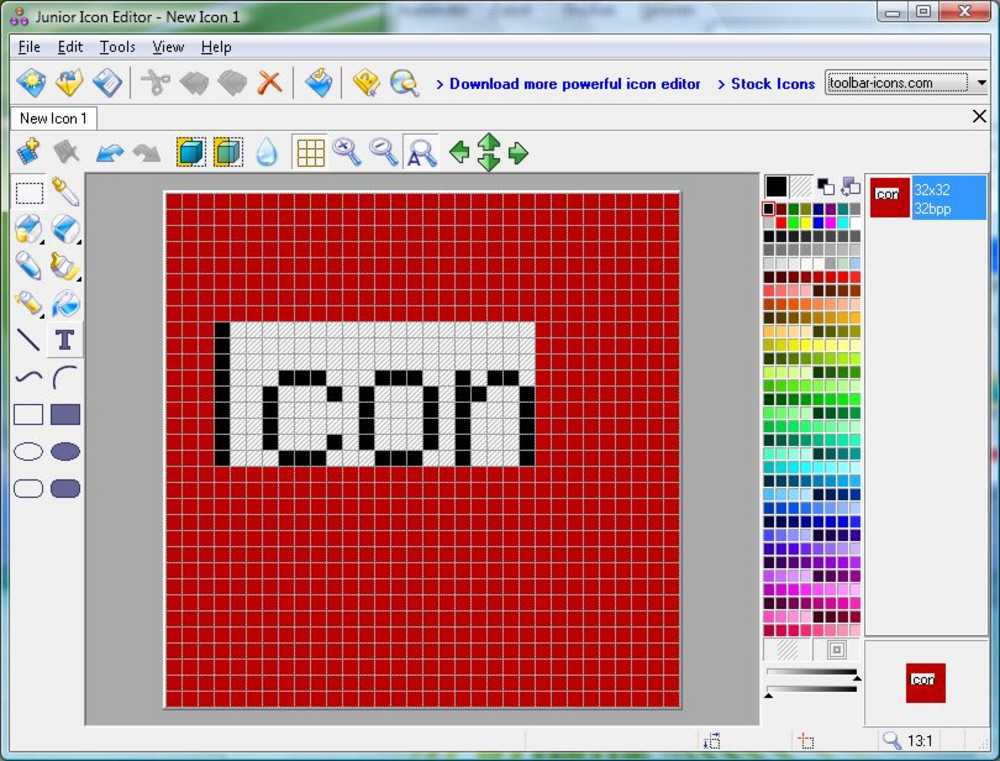Activate the Text tool

click(x=65, y=340)
